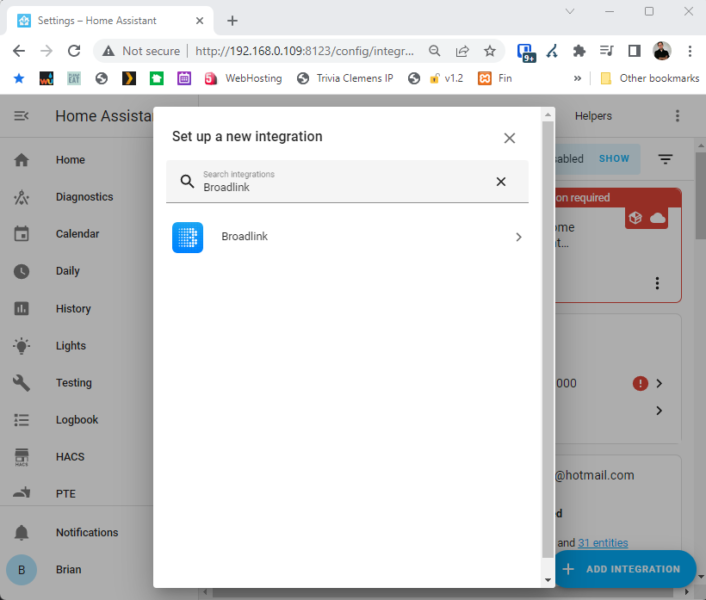Open the filter icon for integrations
This screenshot has width=706, height=600.
pos(665,159)
